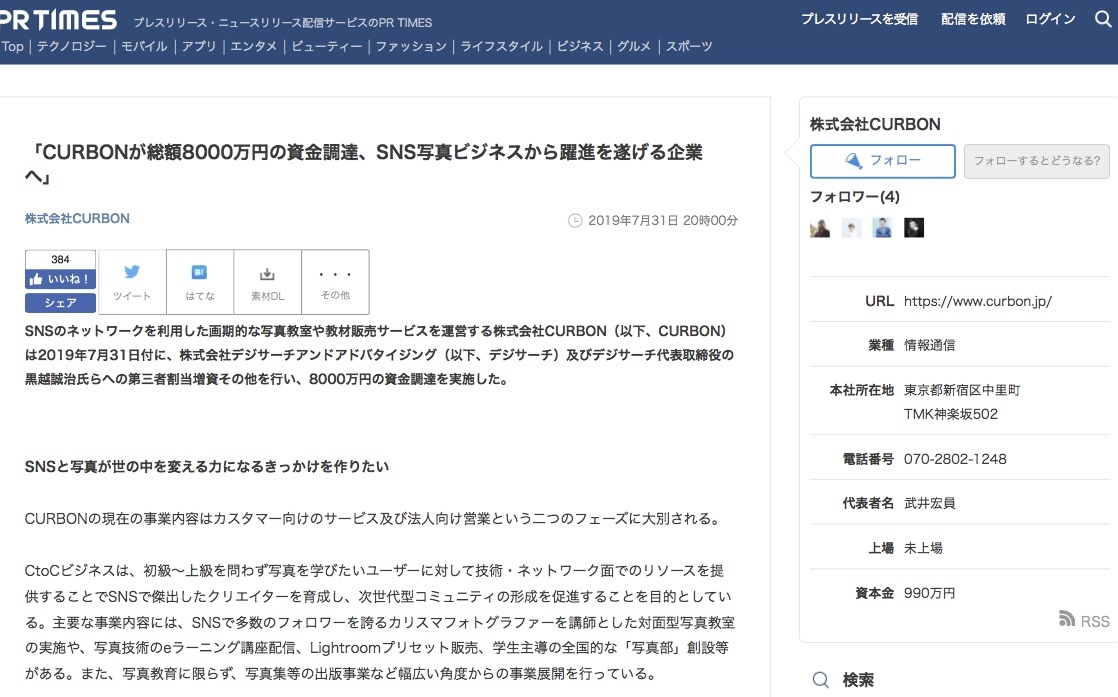Click the phone number 070-2802-1248
The image size is (1118, 697).
click(955, 459)
